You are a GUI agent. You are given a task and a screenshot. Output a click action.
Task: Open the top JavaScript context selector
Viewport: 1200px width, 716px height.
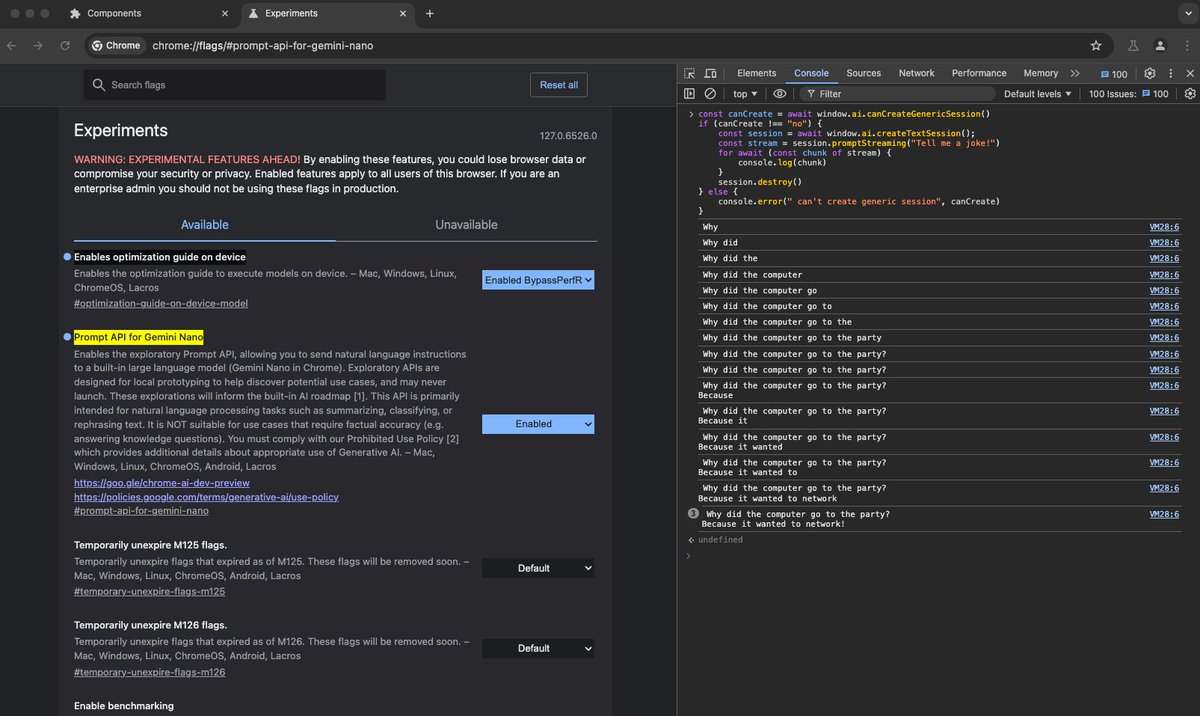pyautogui.click(x=746, y=94)
